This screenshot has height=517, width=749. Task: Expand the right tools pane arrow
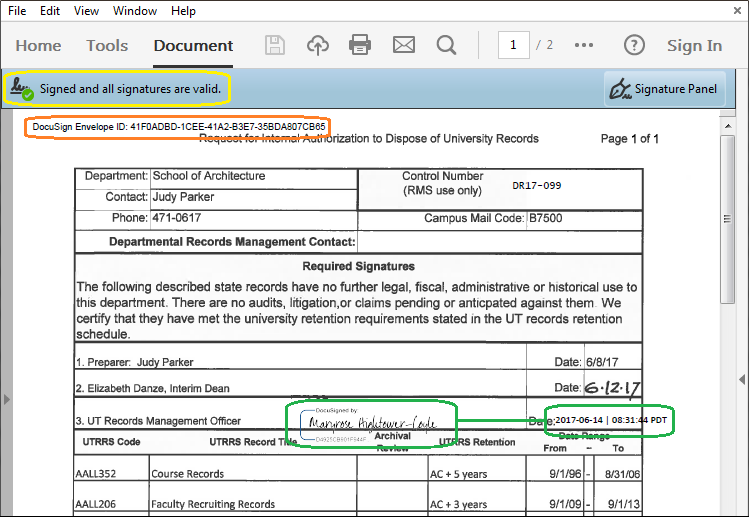tap(742, 379)
